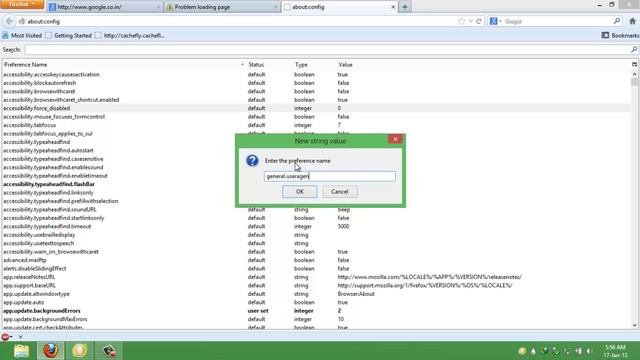Select advanced.mailftp preference
Image resolution: width=640 pixels, height=360 pixels.
pos(25,260)
